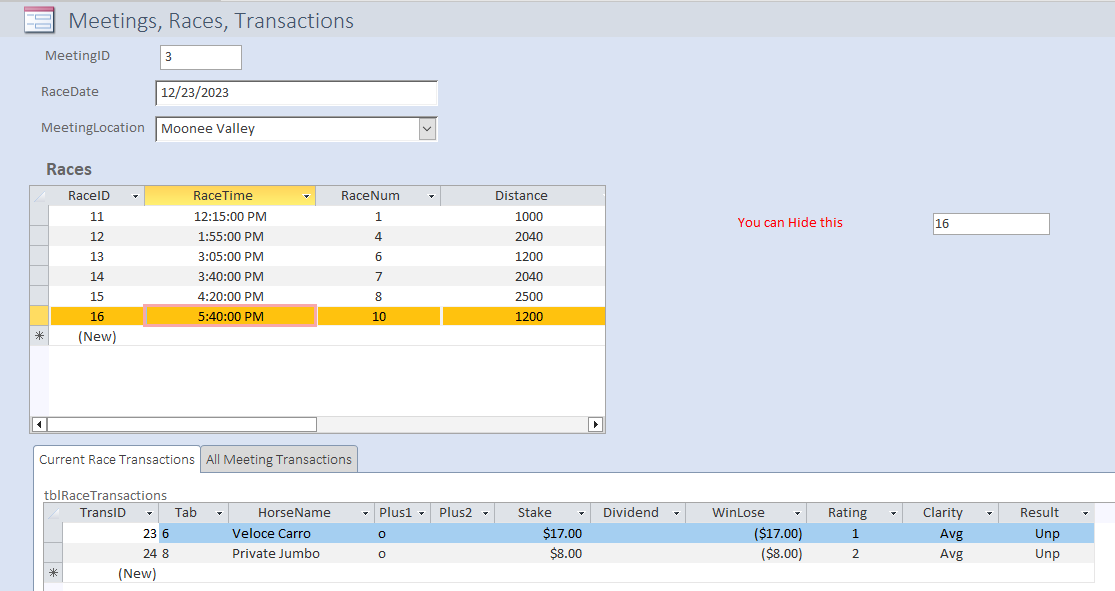Open the RaceNum column filter arrow
1115x591 pixels.
(431, 196)
